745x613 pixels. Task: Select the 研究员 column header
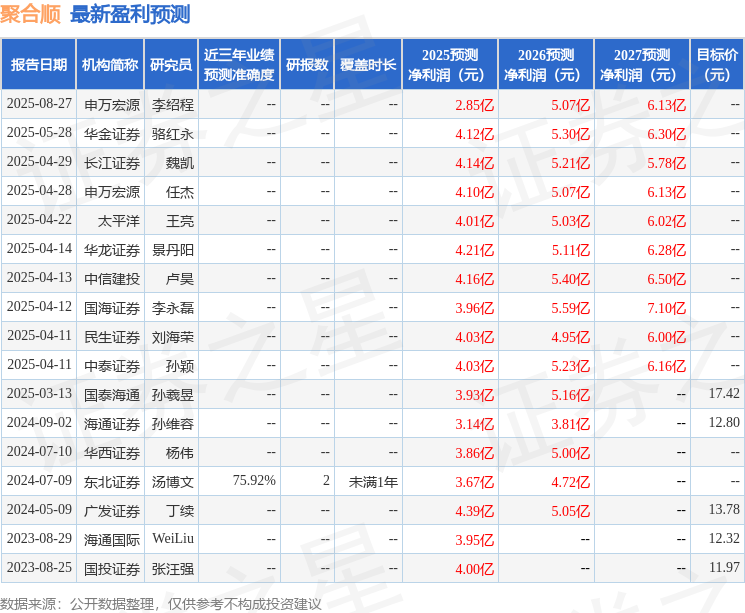(x=171, y=65)
